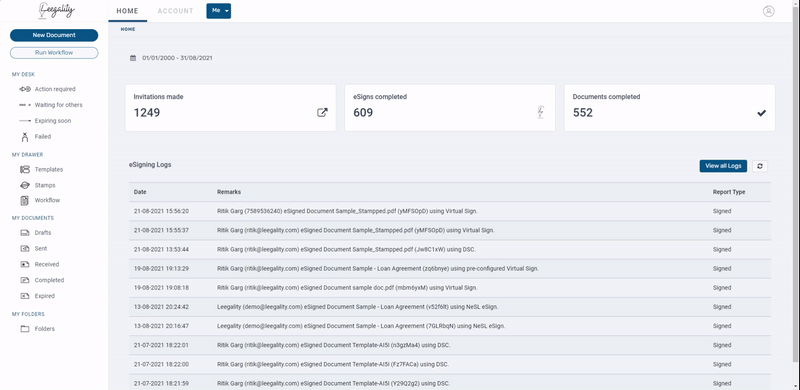The image size is (800, 390).
Task: Switch to the ACCOUNT tab
Action: tap(176, 11)
